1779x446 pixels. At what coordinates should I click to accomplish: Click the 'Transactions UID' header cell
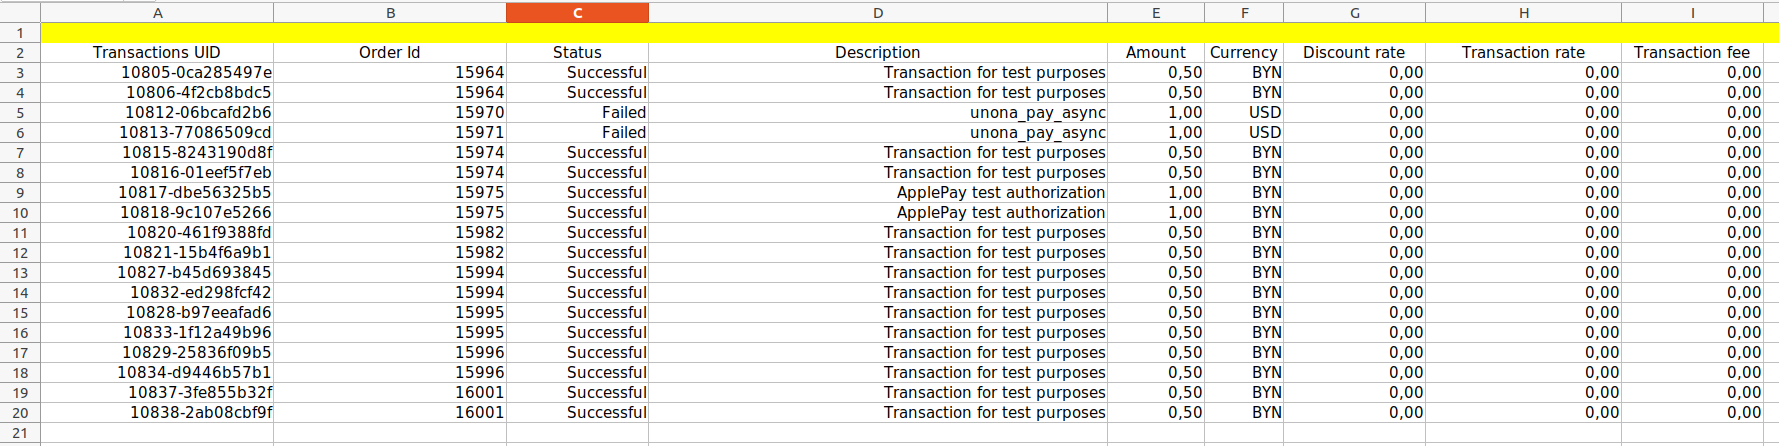click(157, 53)
